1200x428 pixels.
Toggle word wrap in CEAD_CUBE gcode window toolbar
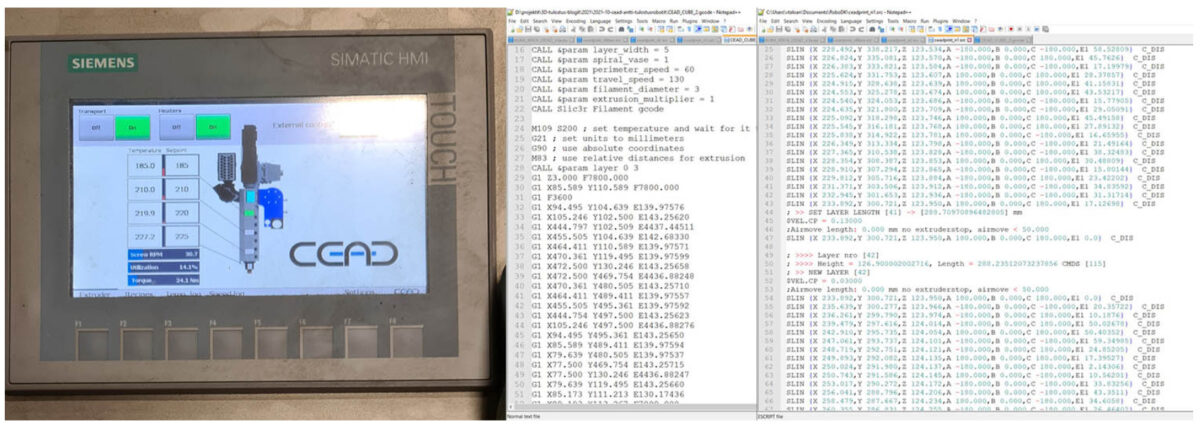680,29
